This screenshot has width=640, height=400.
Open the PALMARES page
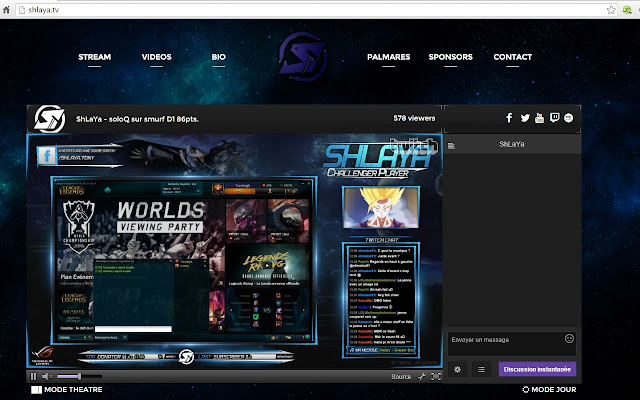point(388,57)
